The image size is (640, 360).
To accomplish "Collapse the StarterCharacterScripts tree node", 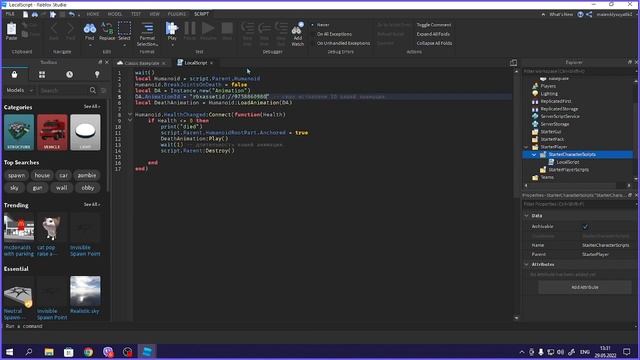I will click(x=534, y=155).
